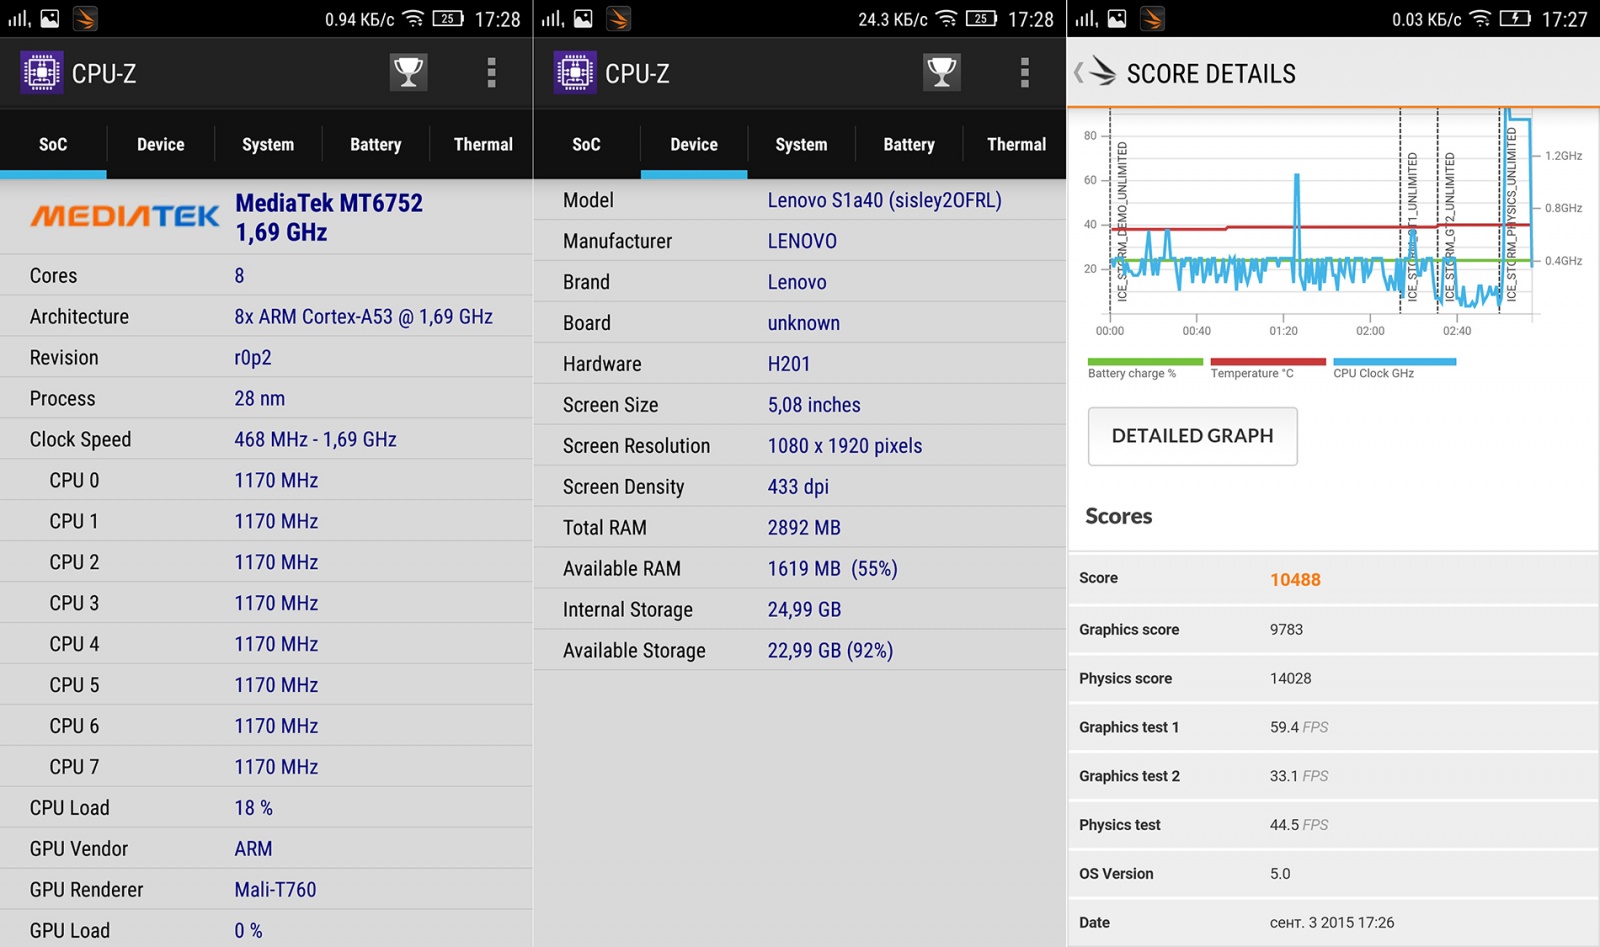Tap the picture notification icon on Score Details screen
The height and width of the screenshot is (947, 1600).
click(1117, 19)
